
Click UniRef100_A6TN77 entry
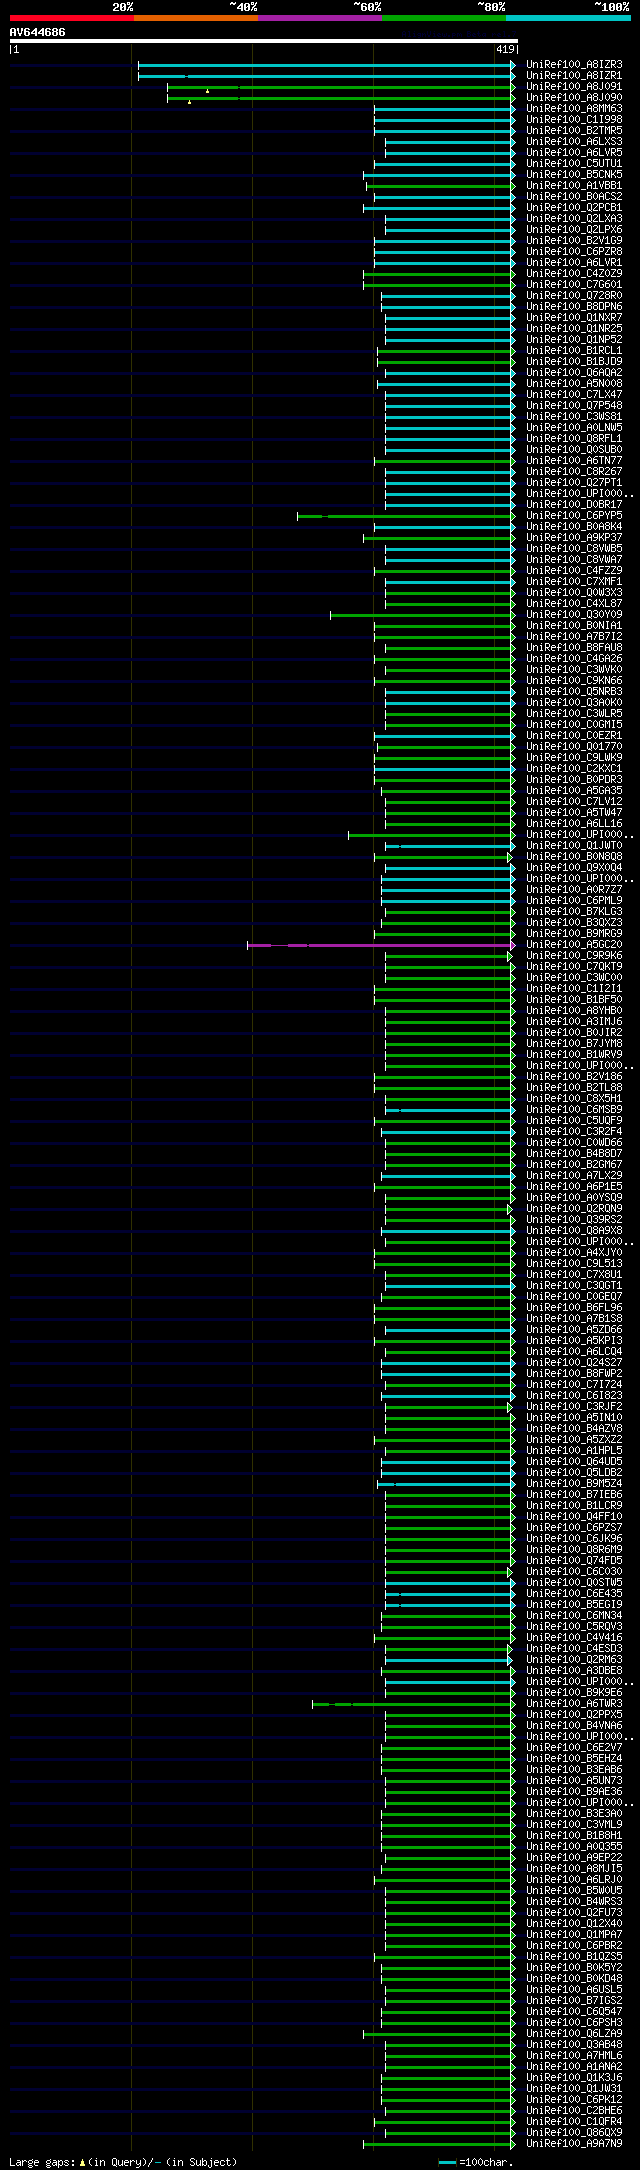(x=574, y=460)
